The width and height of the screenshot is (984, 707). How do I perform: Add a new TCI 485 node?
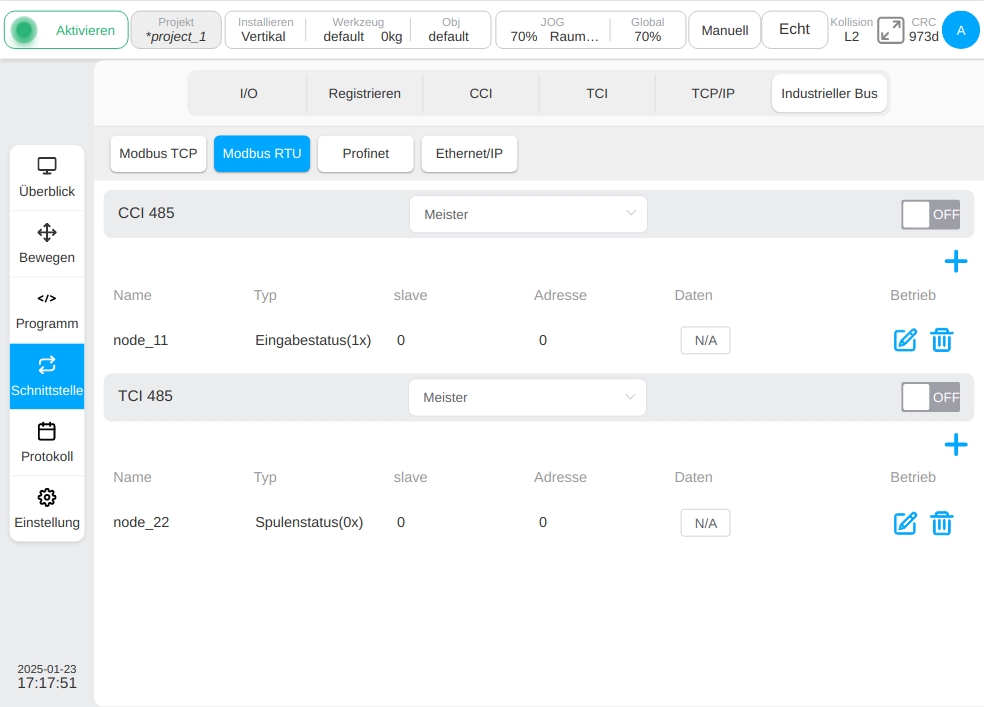point(956,445)
